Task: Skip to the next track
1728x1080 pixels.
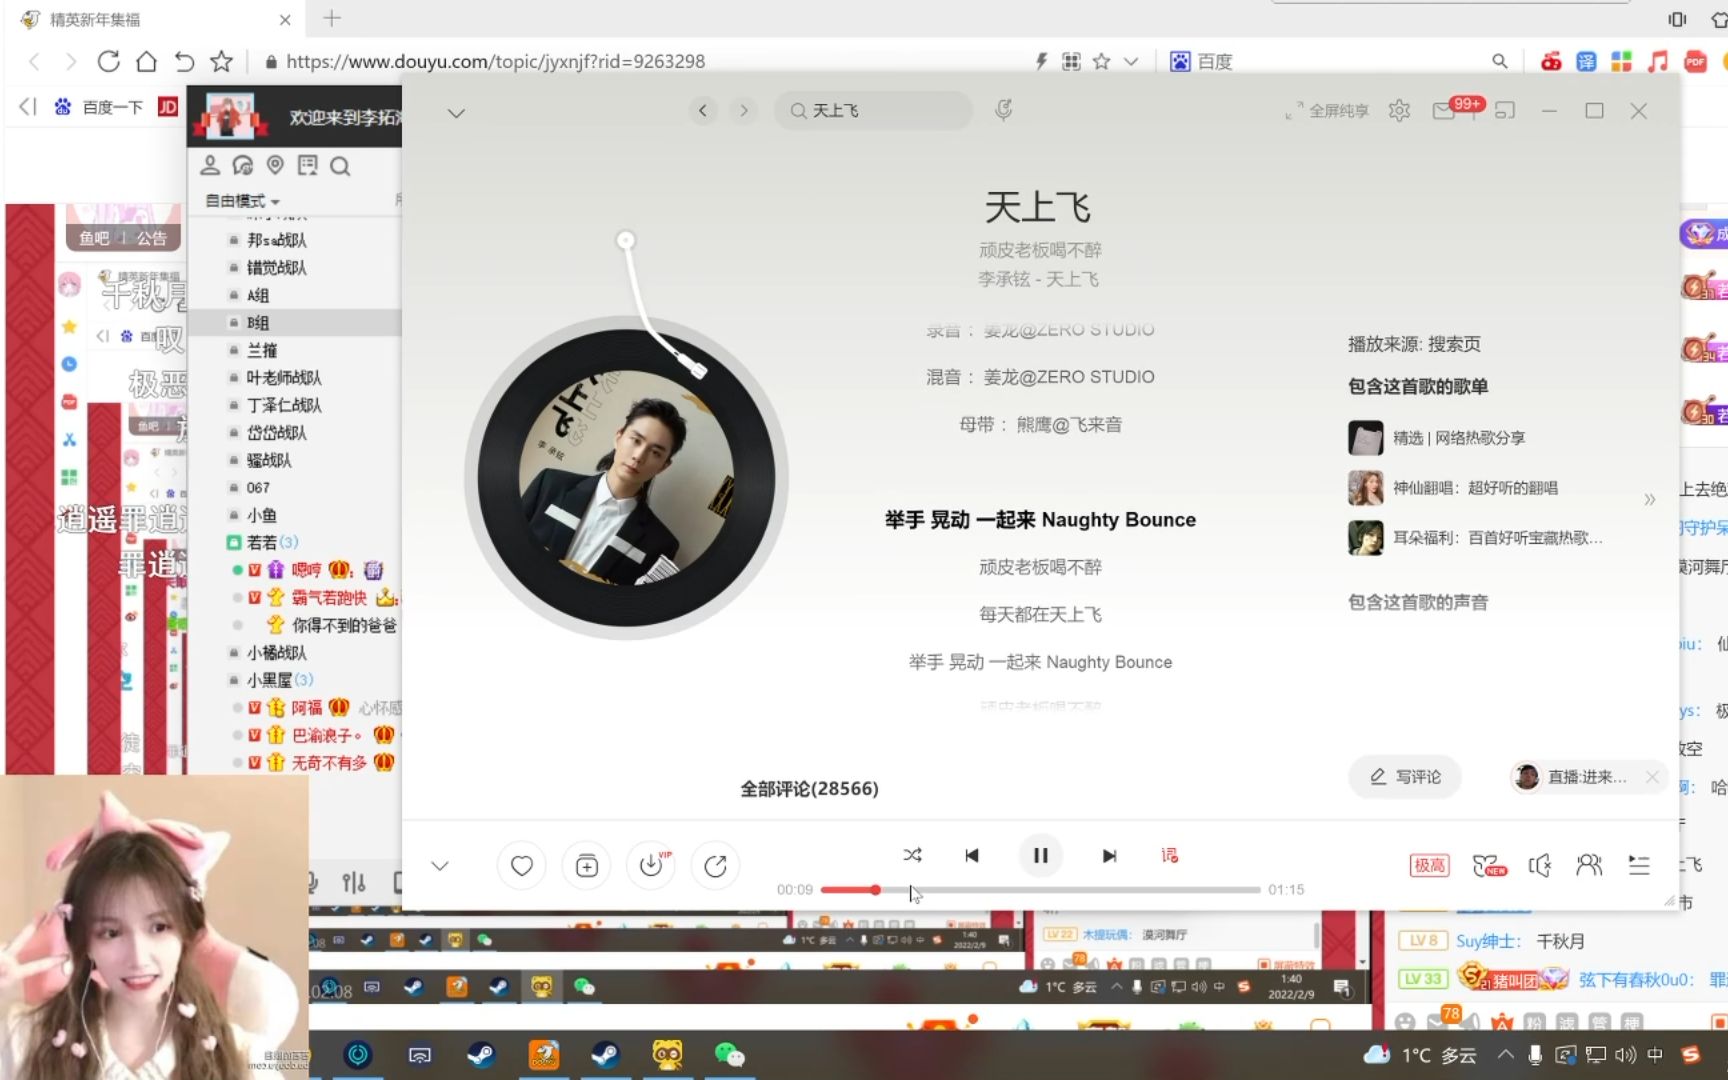Action: click(1109, 856)
